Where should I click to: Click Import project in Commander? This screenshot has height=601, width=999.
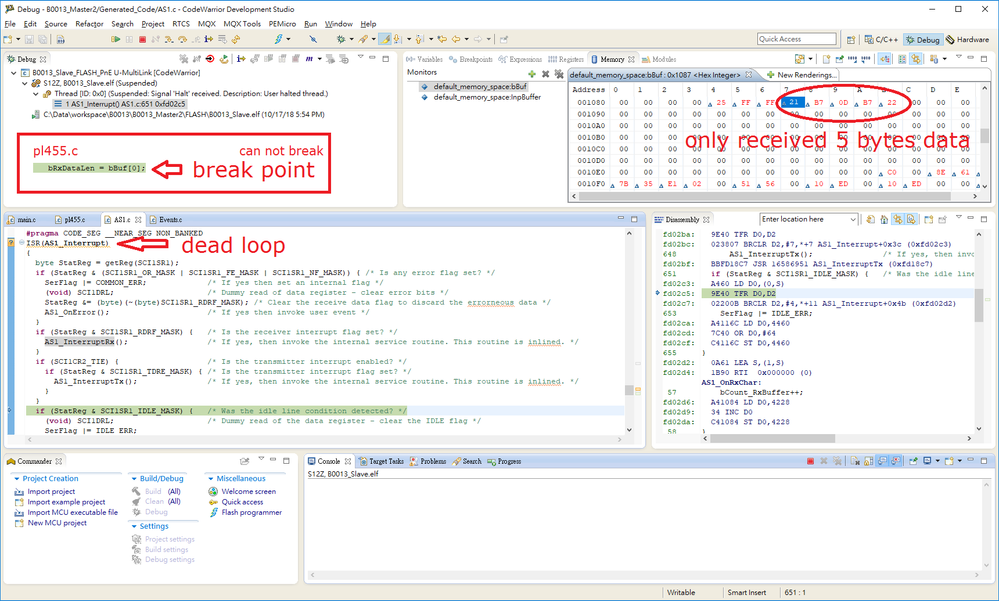tap(51, 491)
